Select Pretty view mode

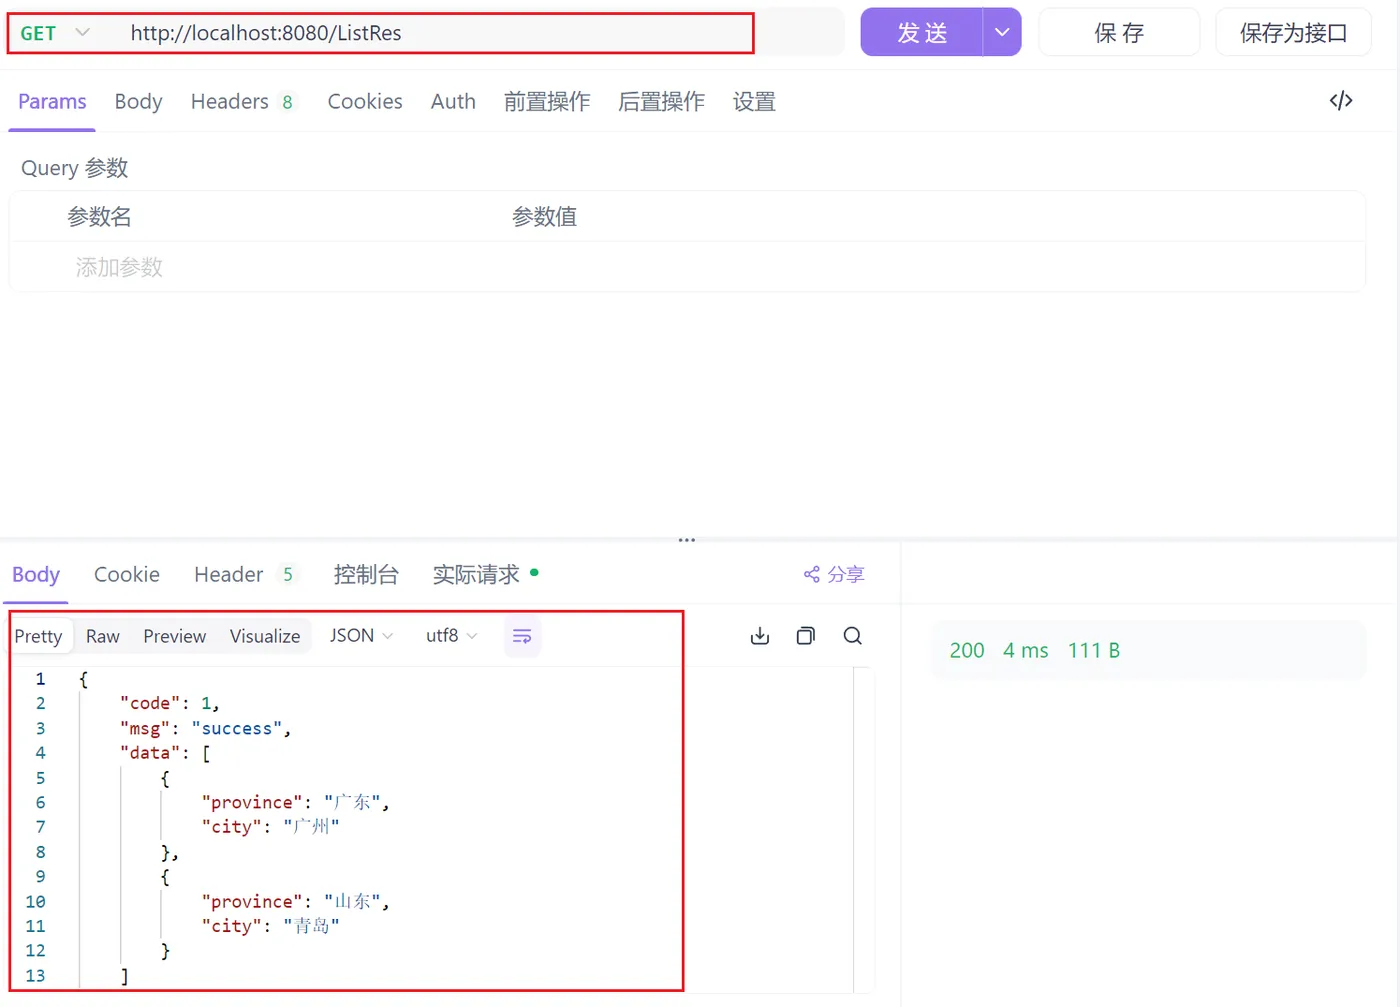pyautogui.click(x=38, y=636)
